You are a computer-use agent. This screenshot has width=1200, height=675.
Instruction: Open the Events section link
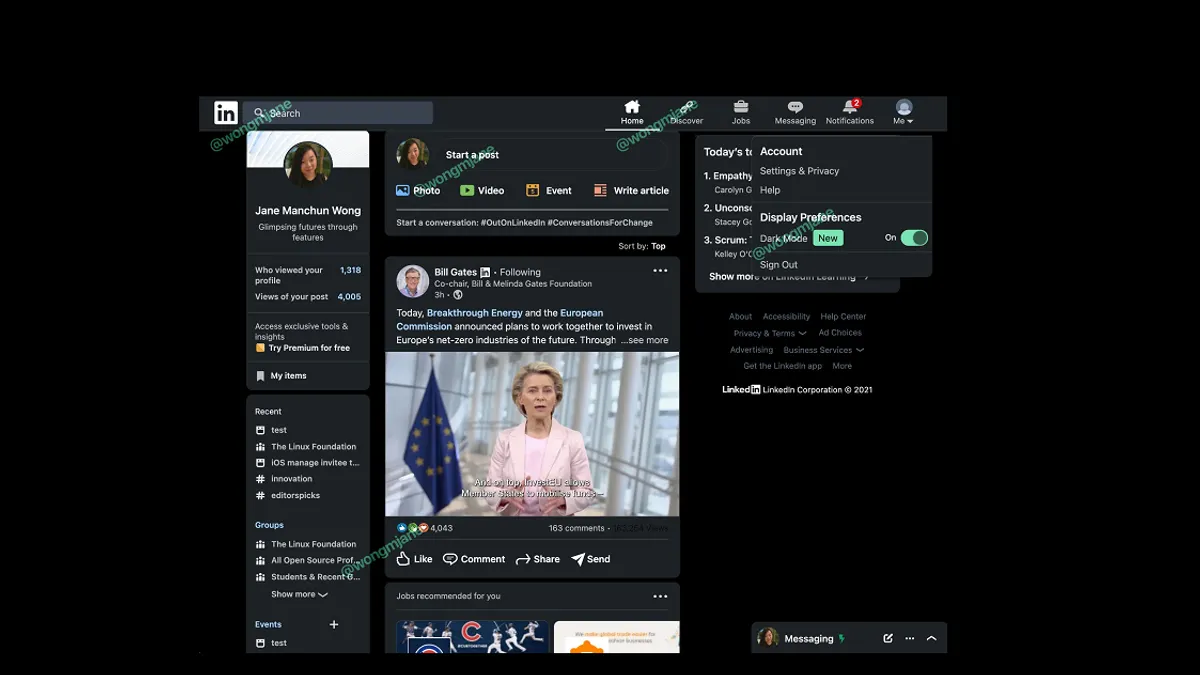coord(268,625)
